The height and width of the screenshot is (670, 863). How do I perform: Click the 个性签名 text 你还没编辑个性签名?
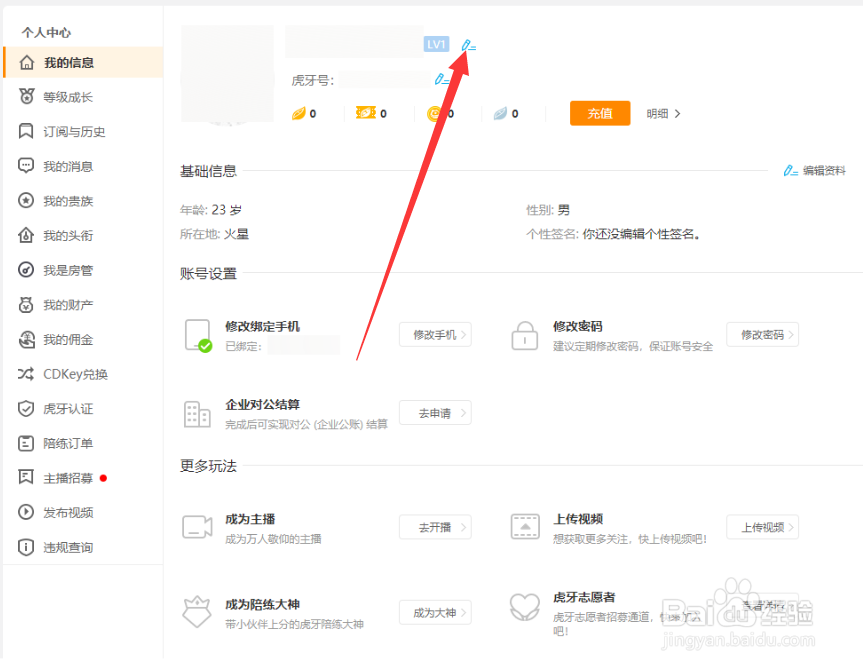point(641,234)
